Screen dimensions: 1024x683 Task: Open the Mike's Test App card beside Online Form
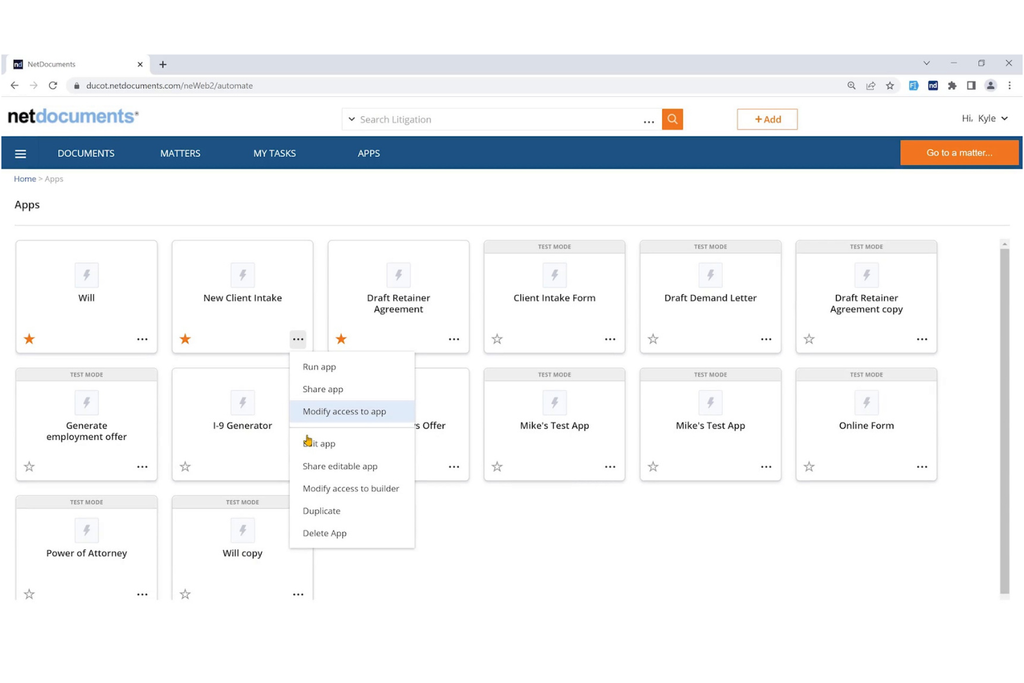[711, 424]
